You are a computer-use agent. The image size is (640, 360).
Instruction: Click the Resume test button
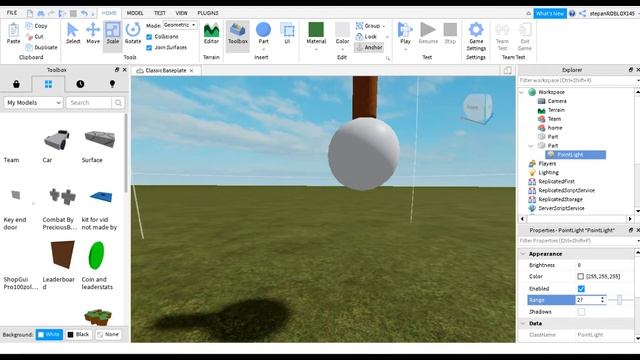(x=428, y=33)
